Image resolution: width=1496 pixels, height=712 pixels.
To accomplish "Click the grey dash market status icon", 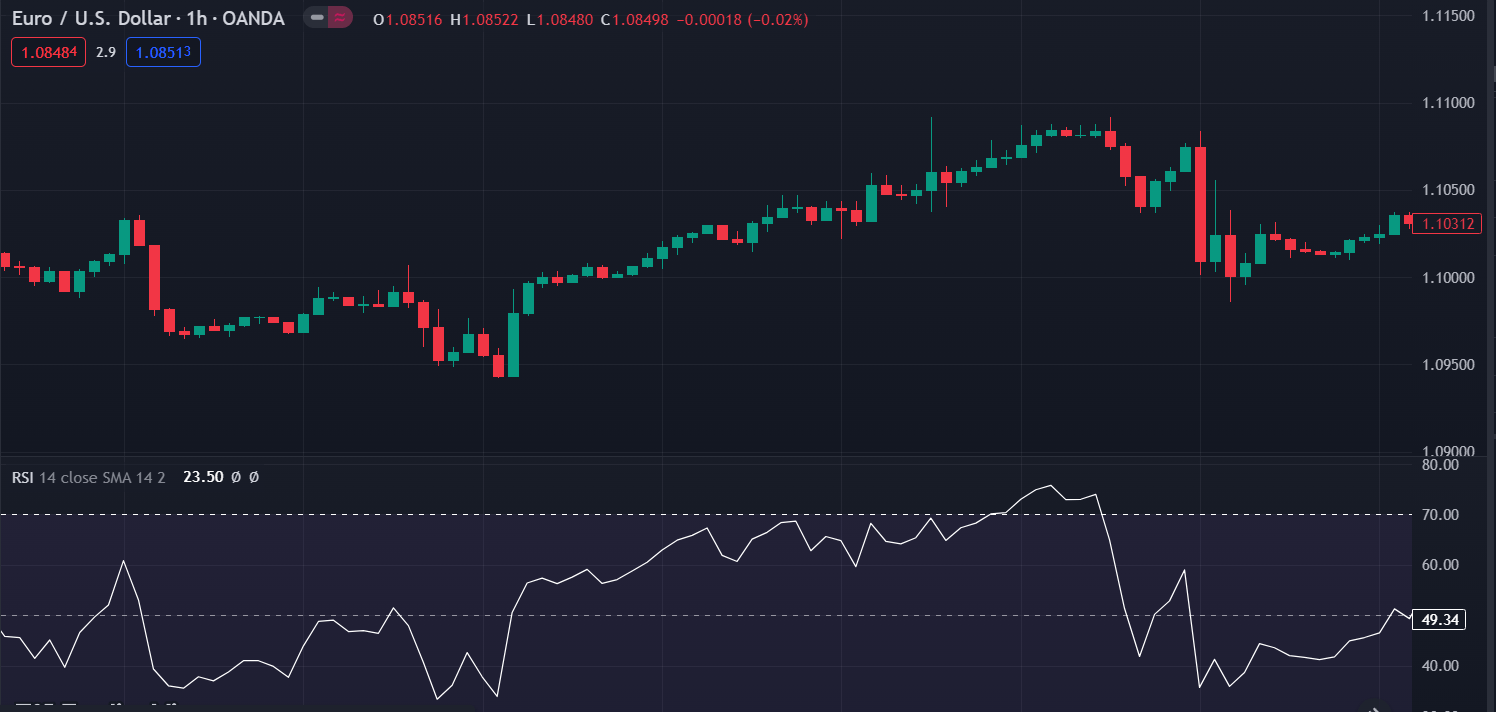I will pos(317,18).
